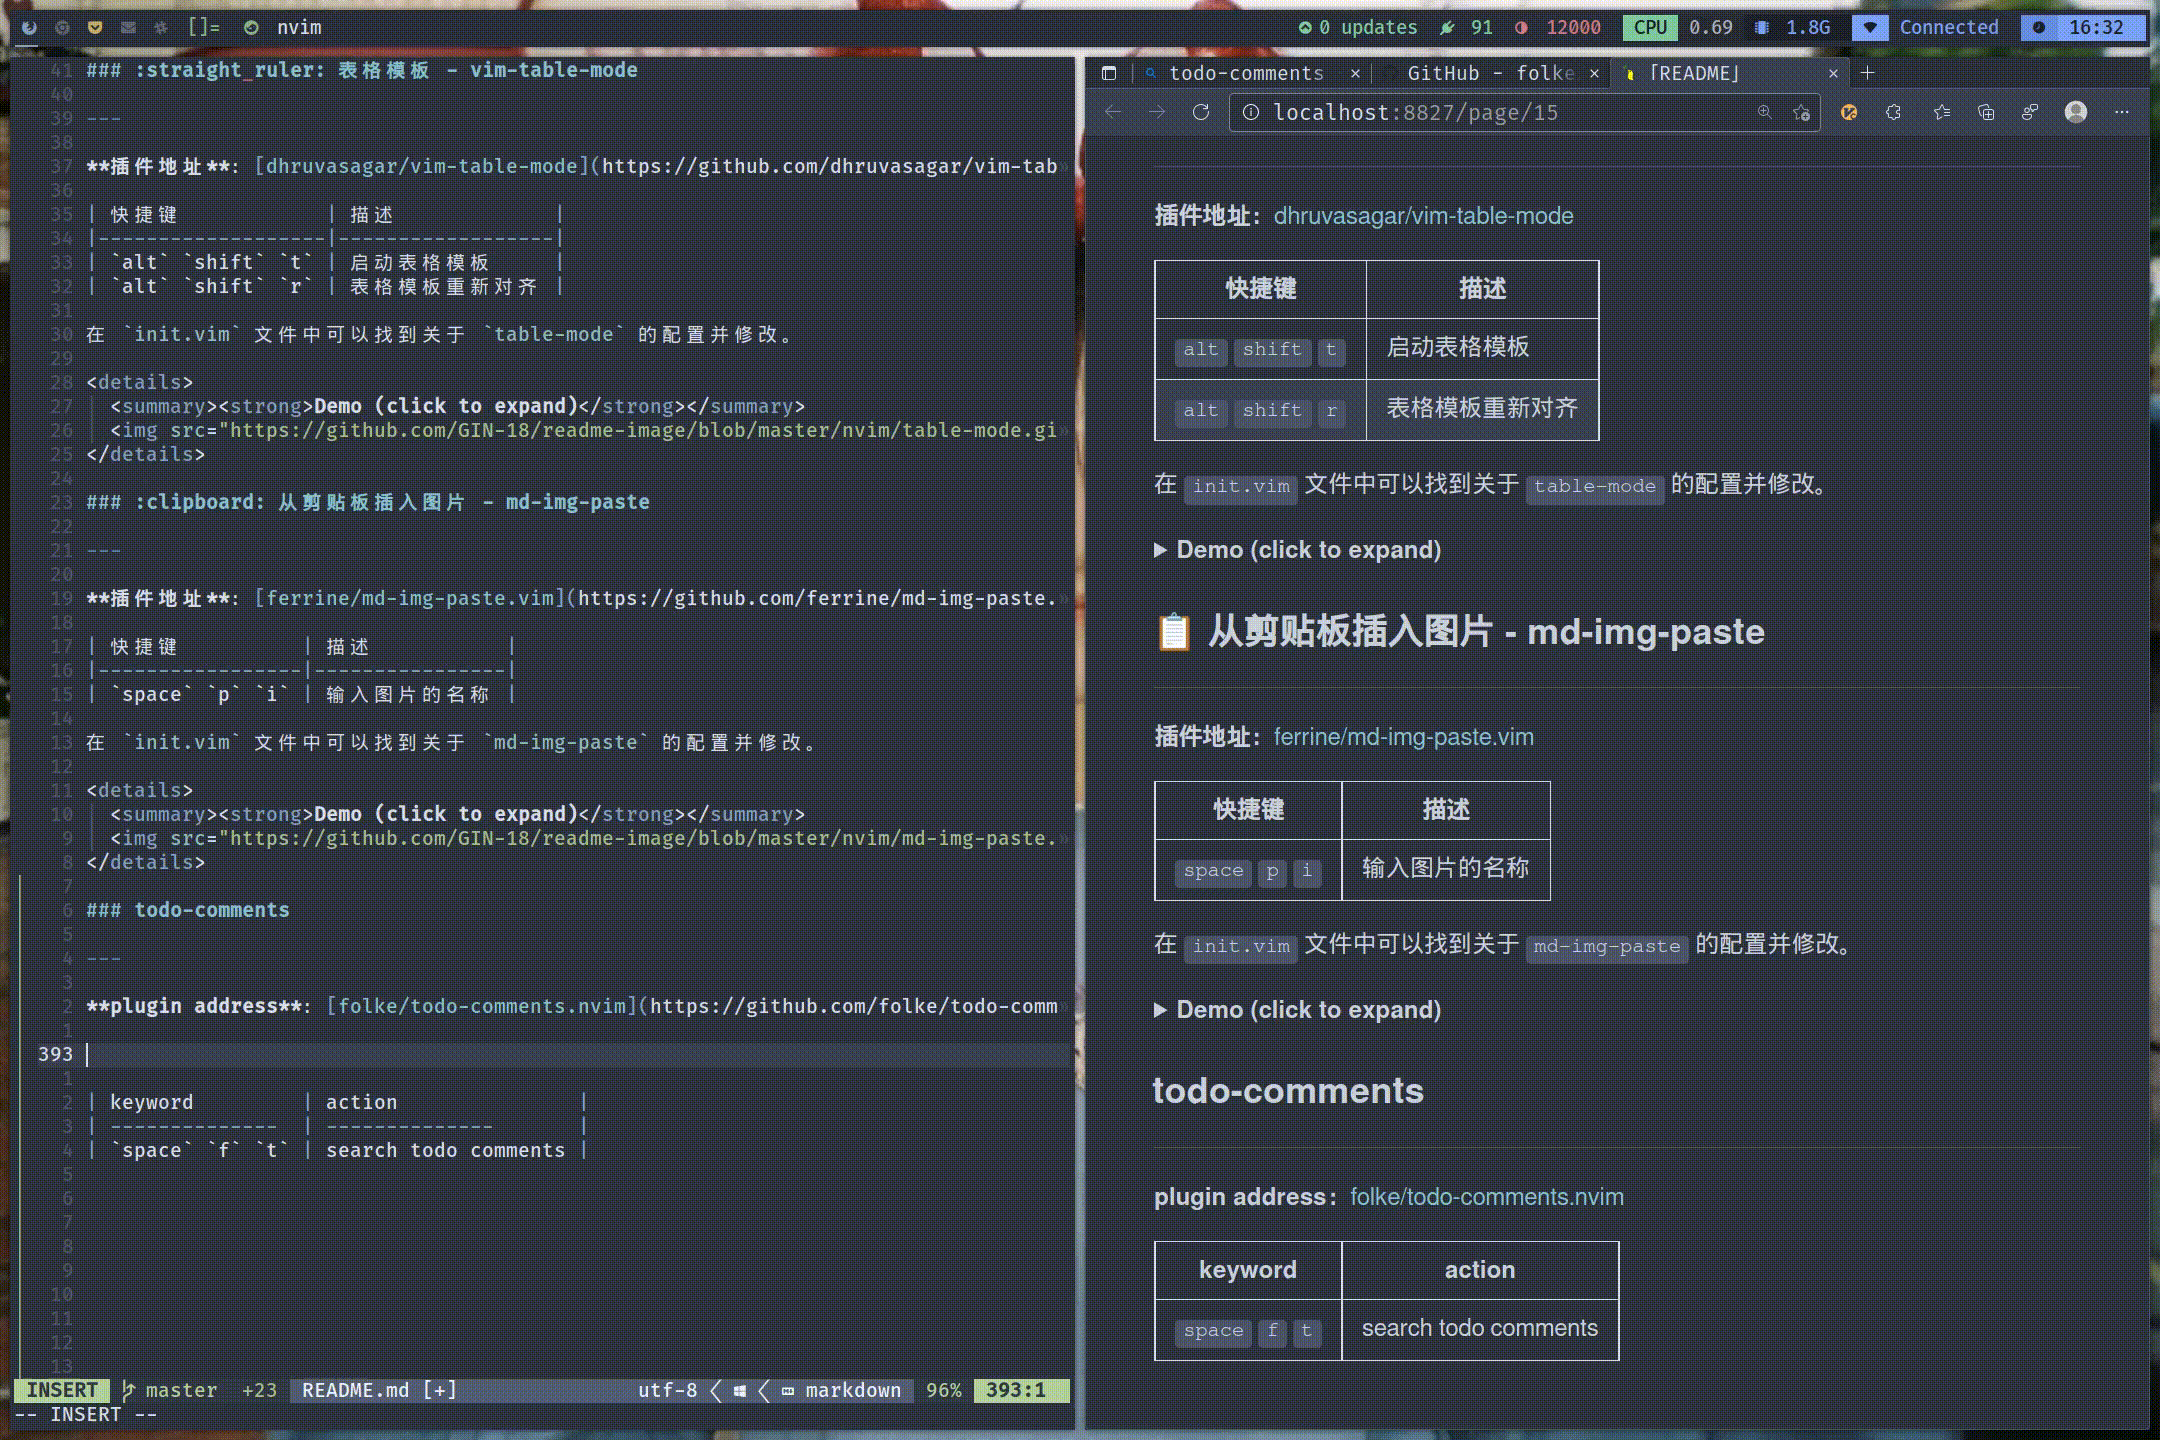Open the tab actions menu icon

[x=1108, y=73]
